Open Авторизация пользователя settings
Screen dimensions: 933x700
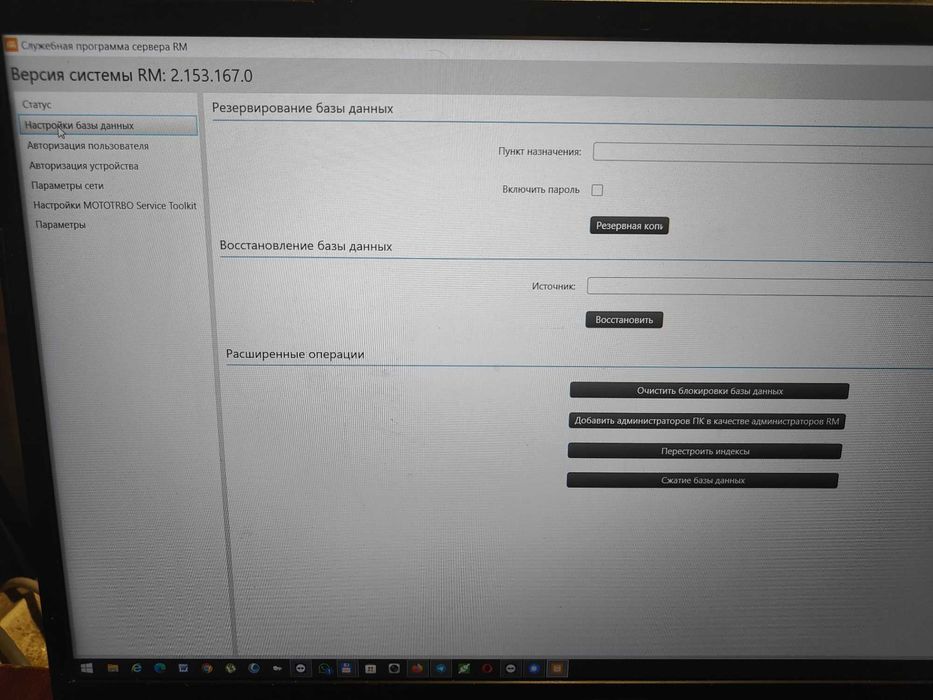pos(87,145)
